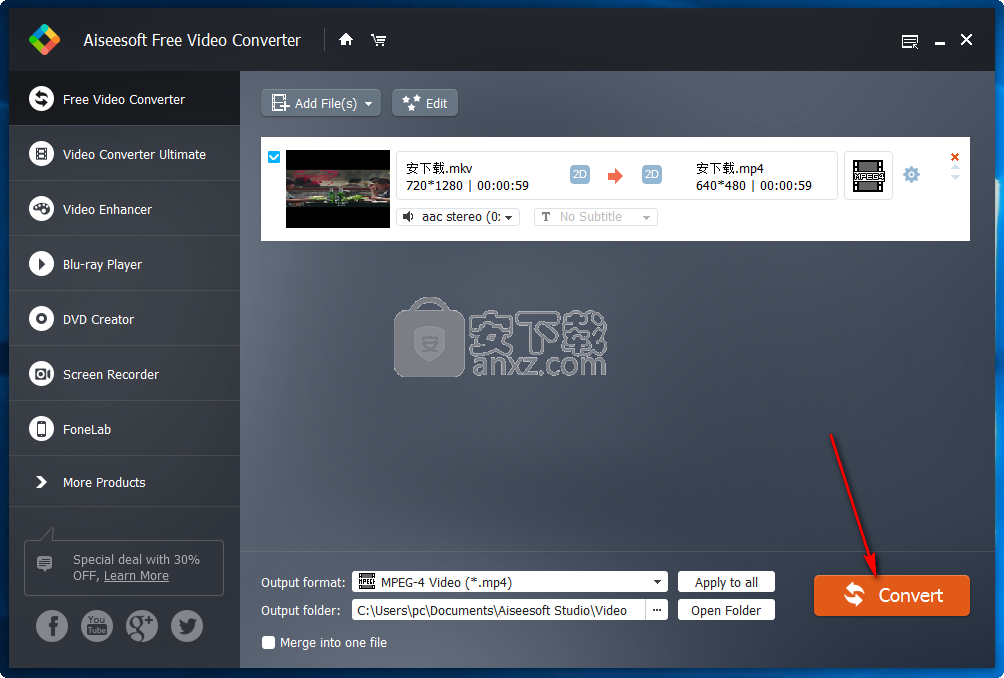The height and width of the screenshot is (678, 1004).
Task: Enable Merge into one file checkbox
Action: 268,642
